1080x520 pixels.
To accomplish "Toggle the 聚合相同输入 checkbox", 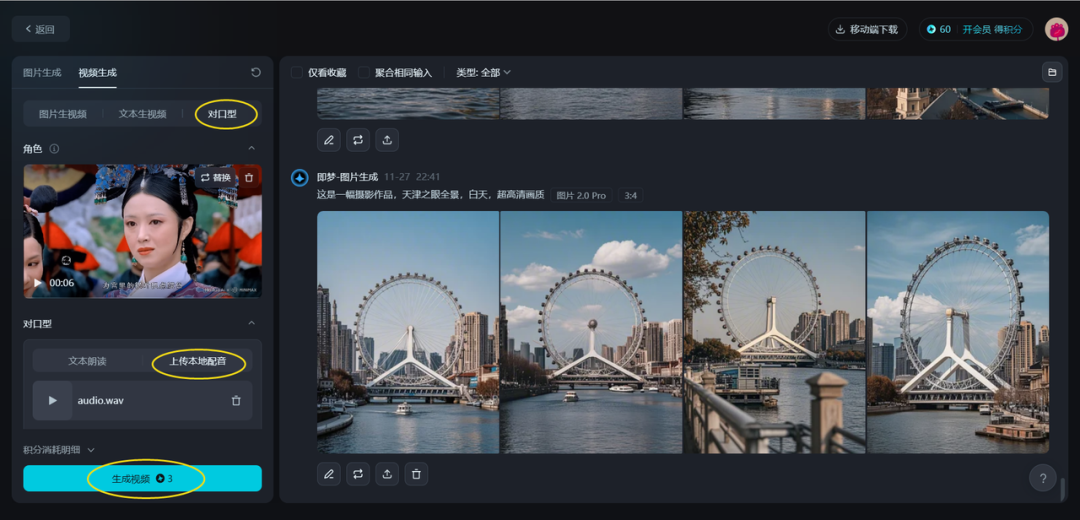I will (x=364, y=73).
